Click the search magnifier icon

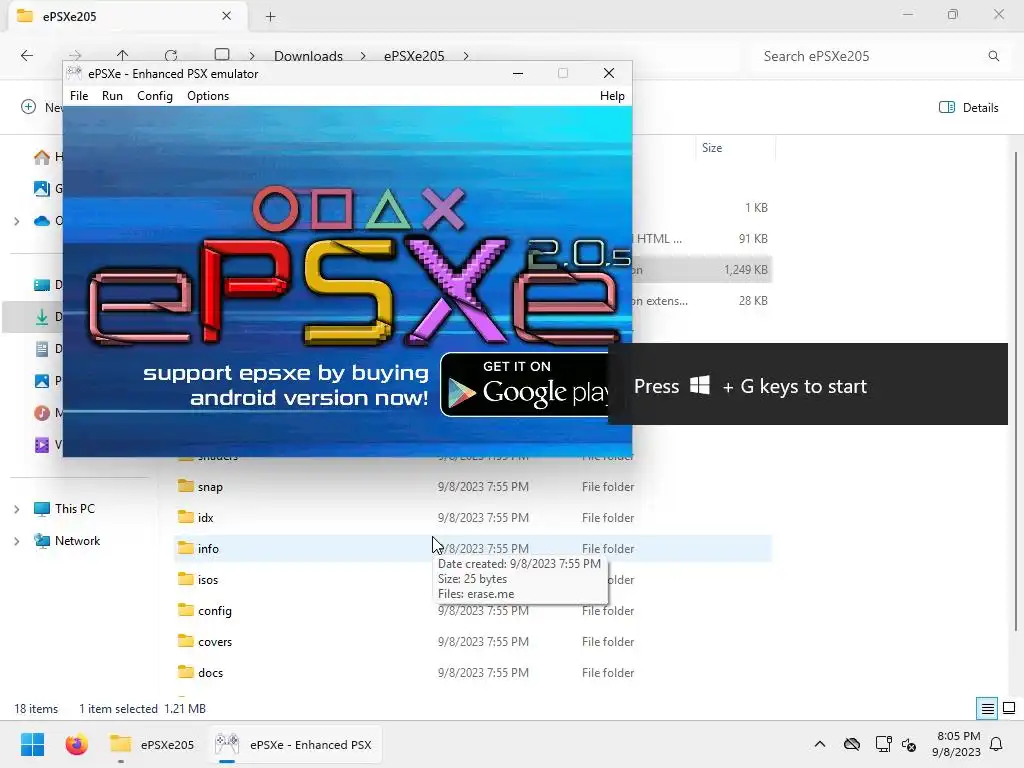coord(993,56)
